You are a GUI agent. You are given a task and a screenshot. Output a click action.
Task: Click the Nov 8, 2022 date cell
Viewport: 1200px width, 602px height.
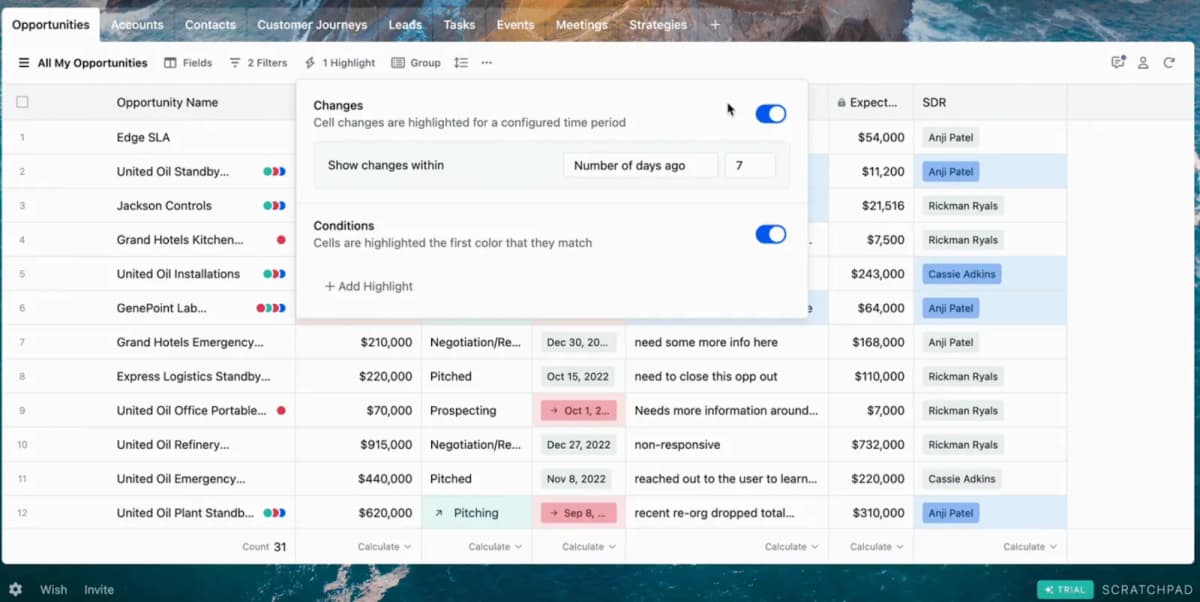tap(578, 479)
